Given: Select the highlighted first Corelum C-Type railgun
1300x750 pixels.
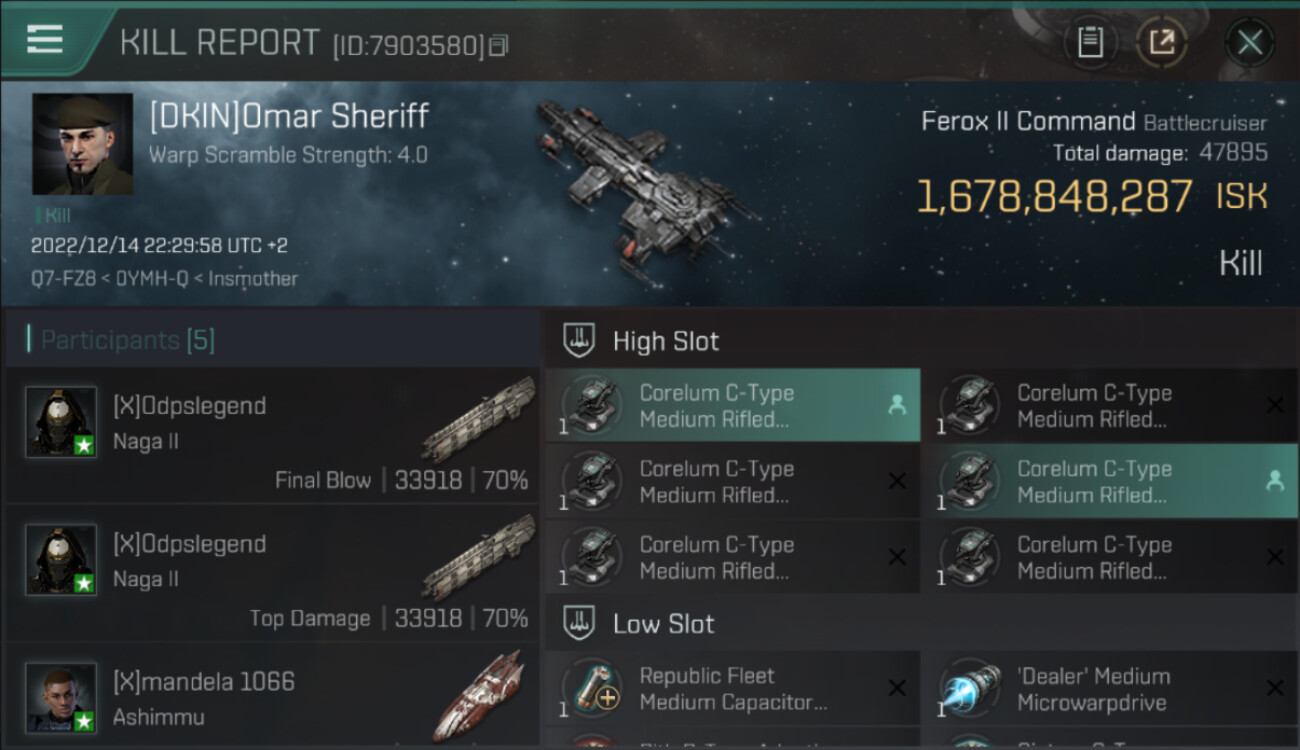Looking at the screenshot, I should point(733,406).
